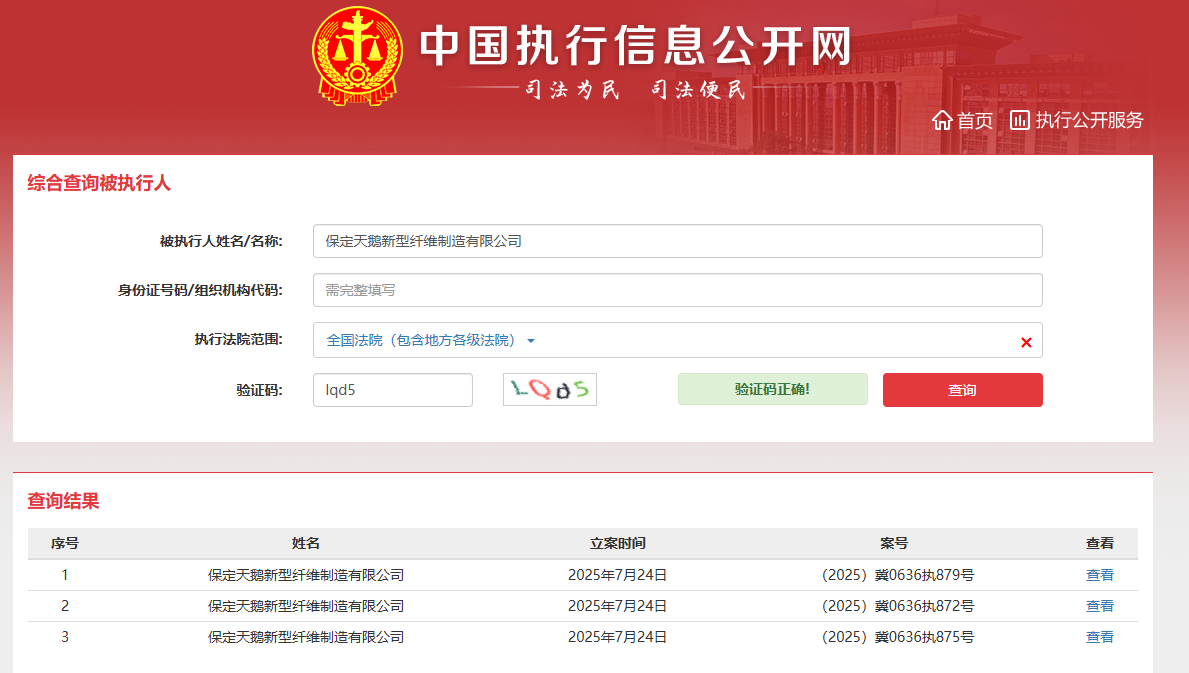This screenshot has width=1189, height=673.
Task: Click the row 3 date 2025年7月24日
Action: click(x=617, y=637)
